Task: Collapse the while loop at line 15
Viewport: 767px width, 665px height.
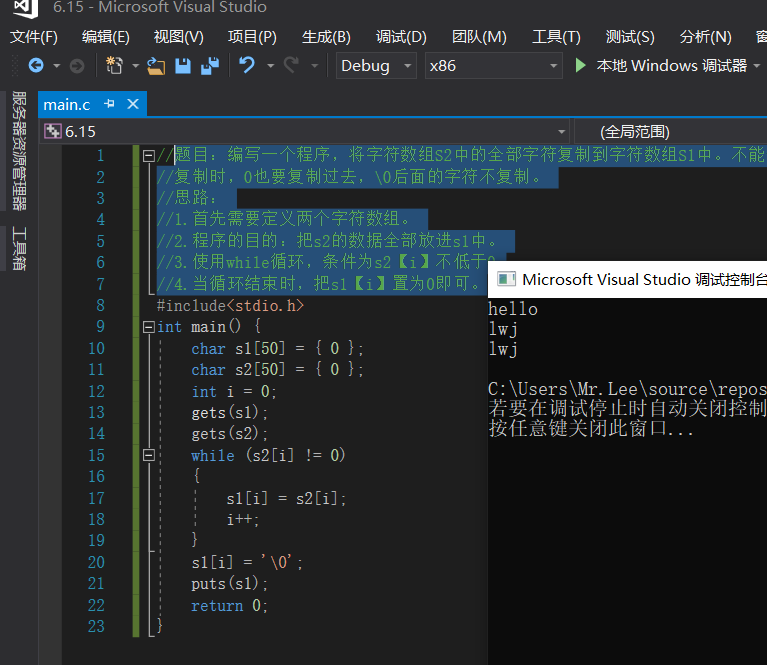Action: click(x=149, y=456)
